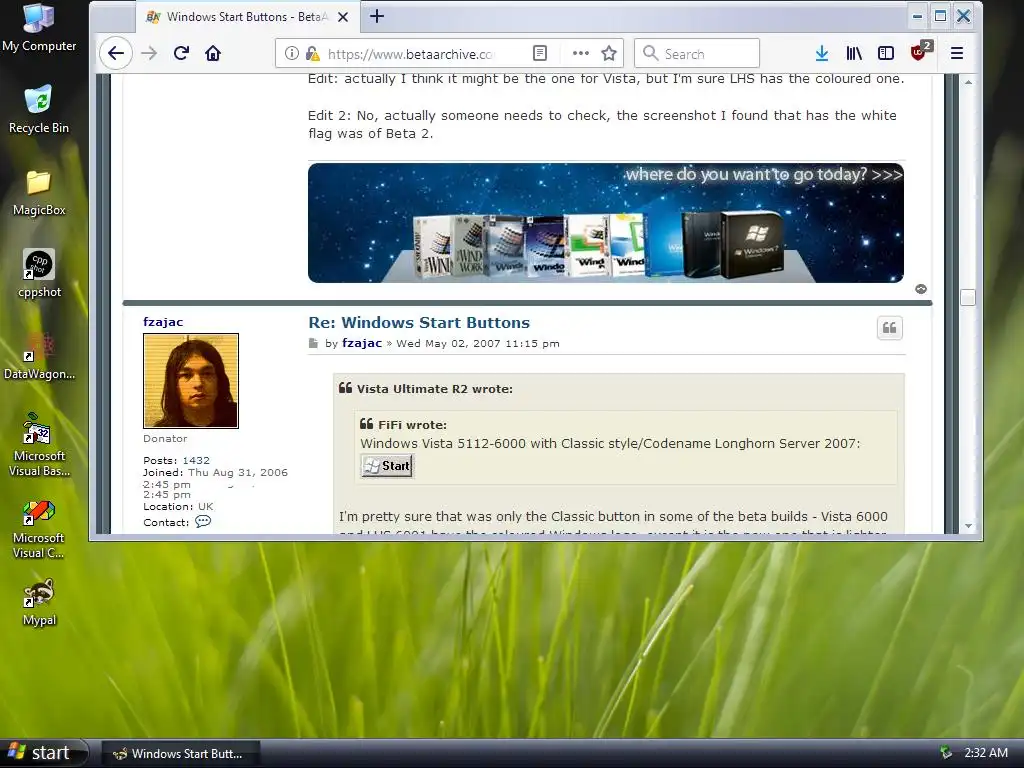Click the "Wed May 02, 2007 11:15 pm" timestamp

(x=478, y=344)
